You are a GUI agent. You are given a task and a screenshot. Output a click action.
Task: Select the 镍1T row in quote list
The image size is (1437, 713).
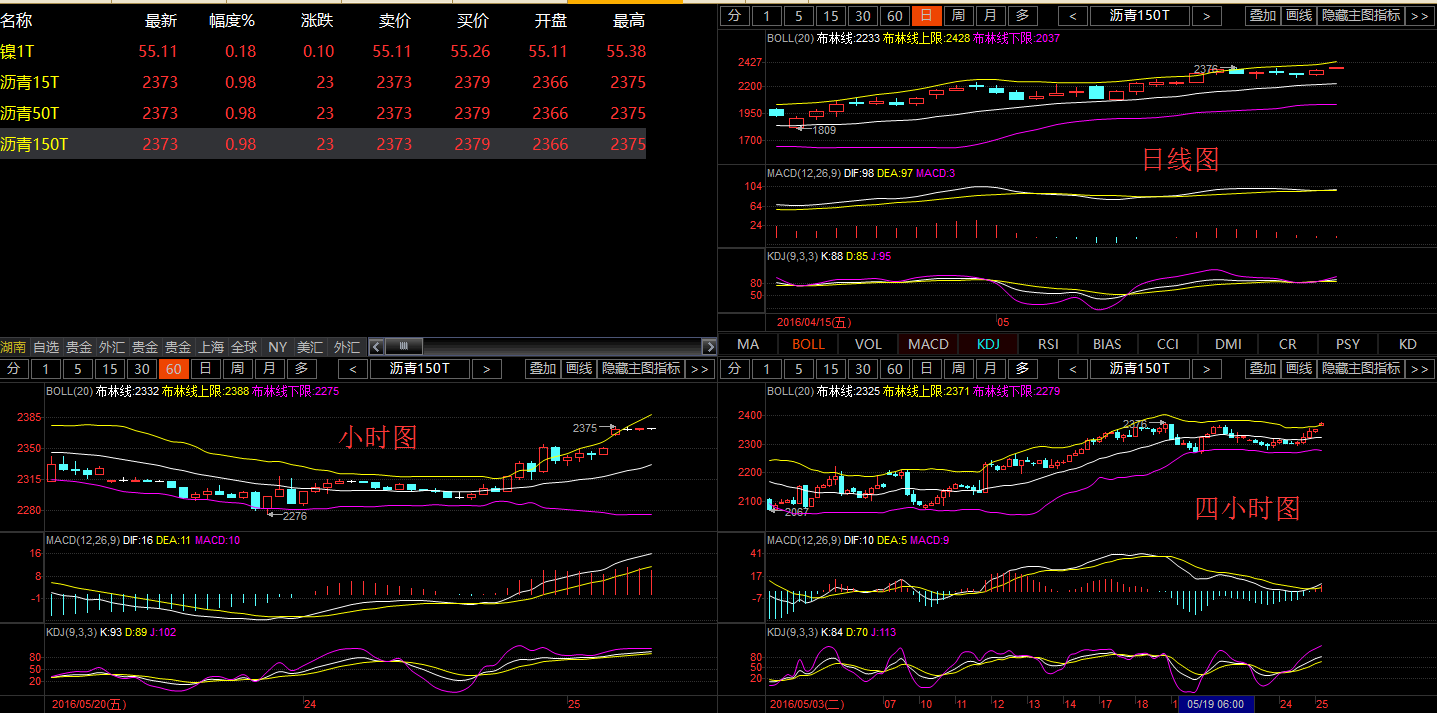click(320, 51)
